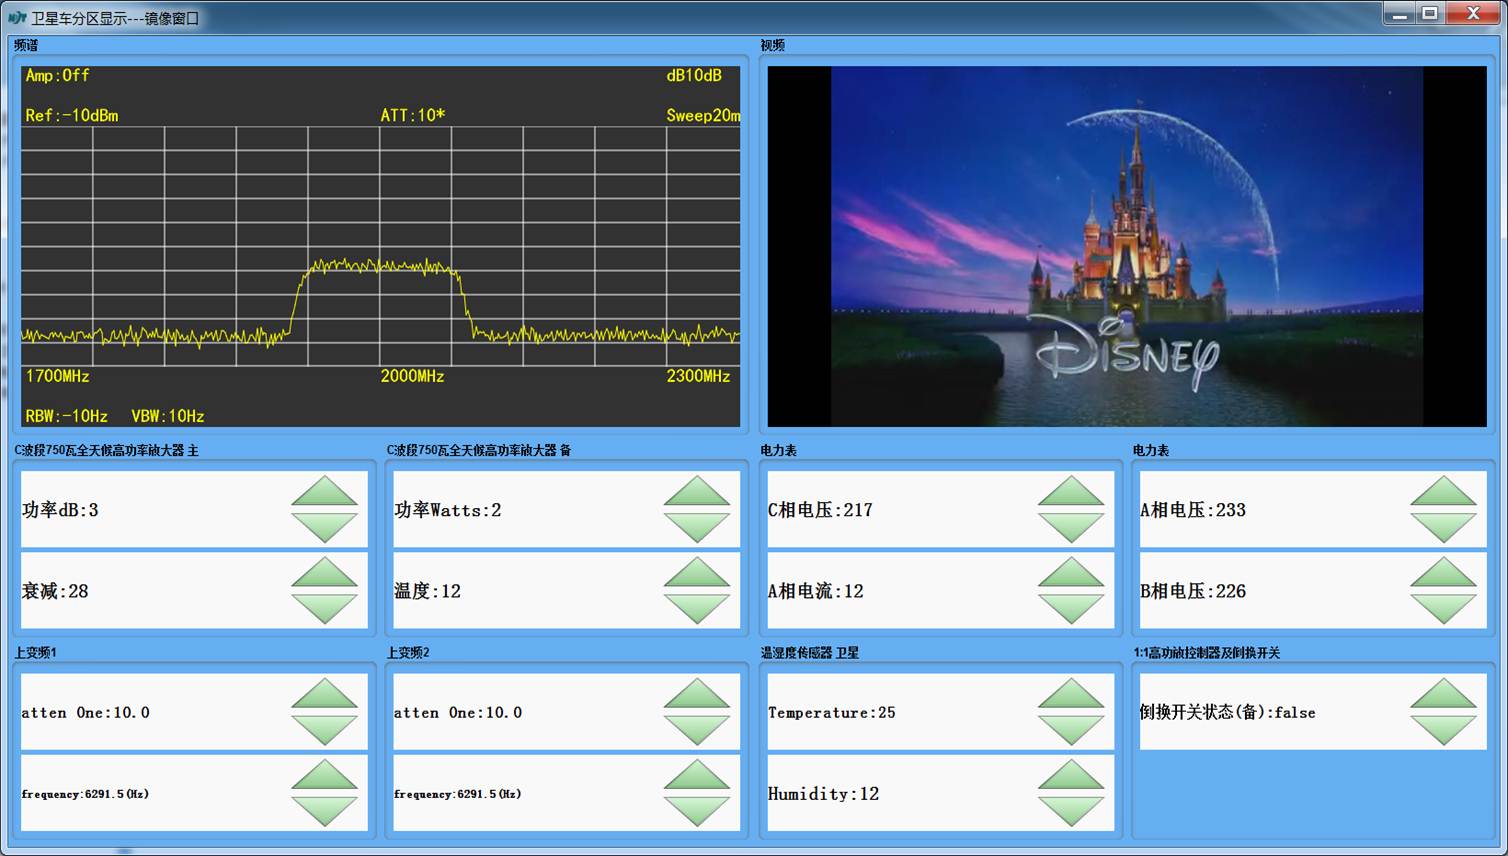Raise frequency in 上变频2 panel
1508x856 pixels.
697,775
